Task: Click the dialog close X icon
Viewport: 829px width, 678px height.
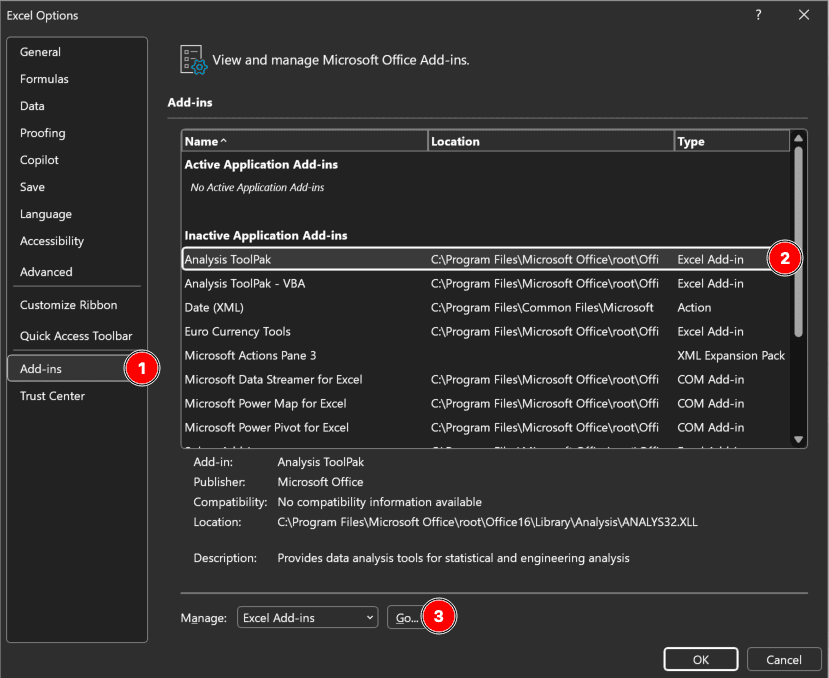Action: (x=803, y=15)
